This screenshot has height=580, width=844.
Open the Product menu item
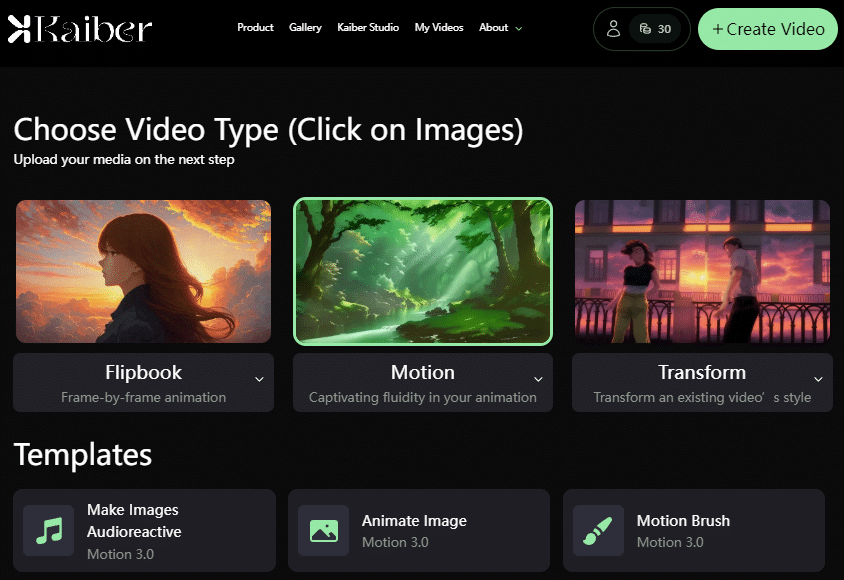255,28
